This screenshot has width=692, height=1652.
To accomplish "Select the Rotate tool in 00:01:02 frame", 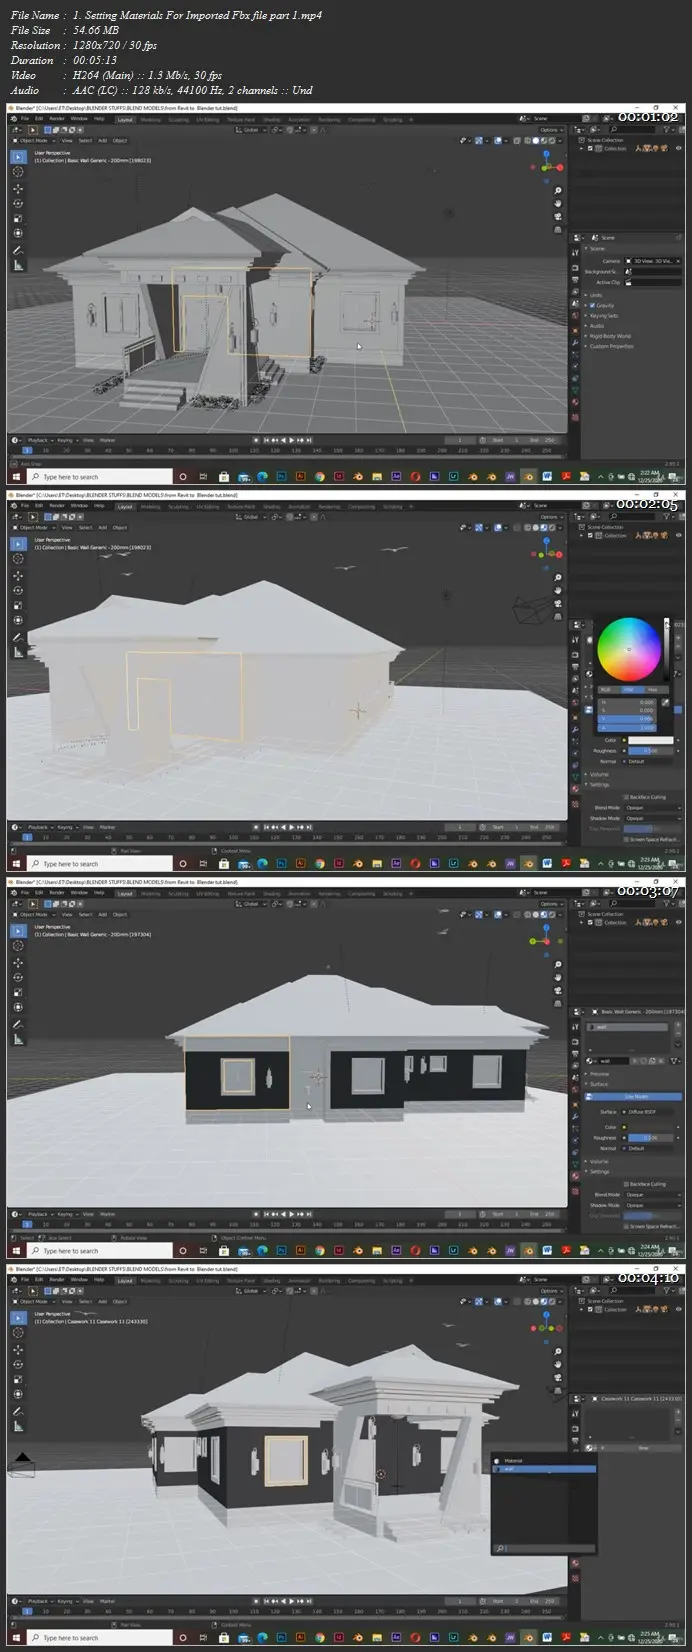I will pyautogui.click(x=18, y=203).
